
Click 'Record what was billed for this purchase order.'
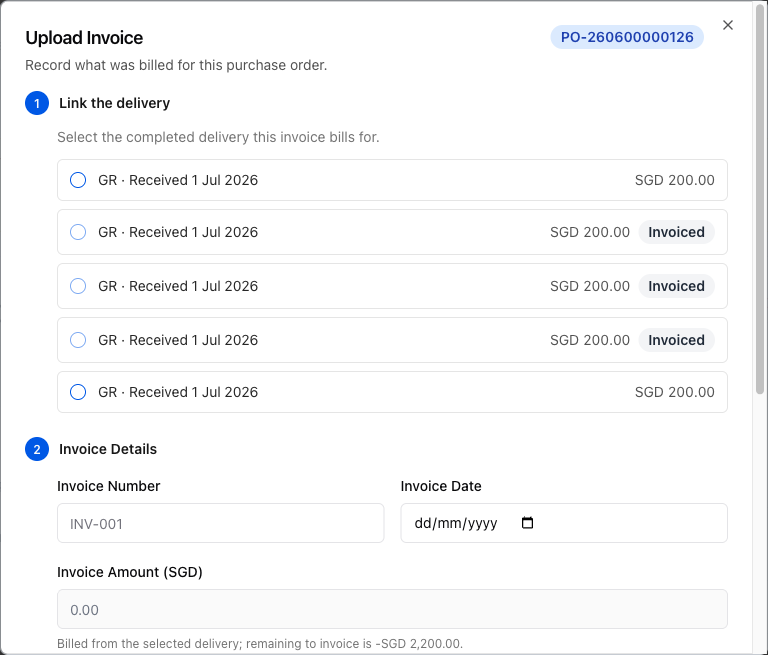pyautogui.click(x=176, y=65)
